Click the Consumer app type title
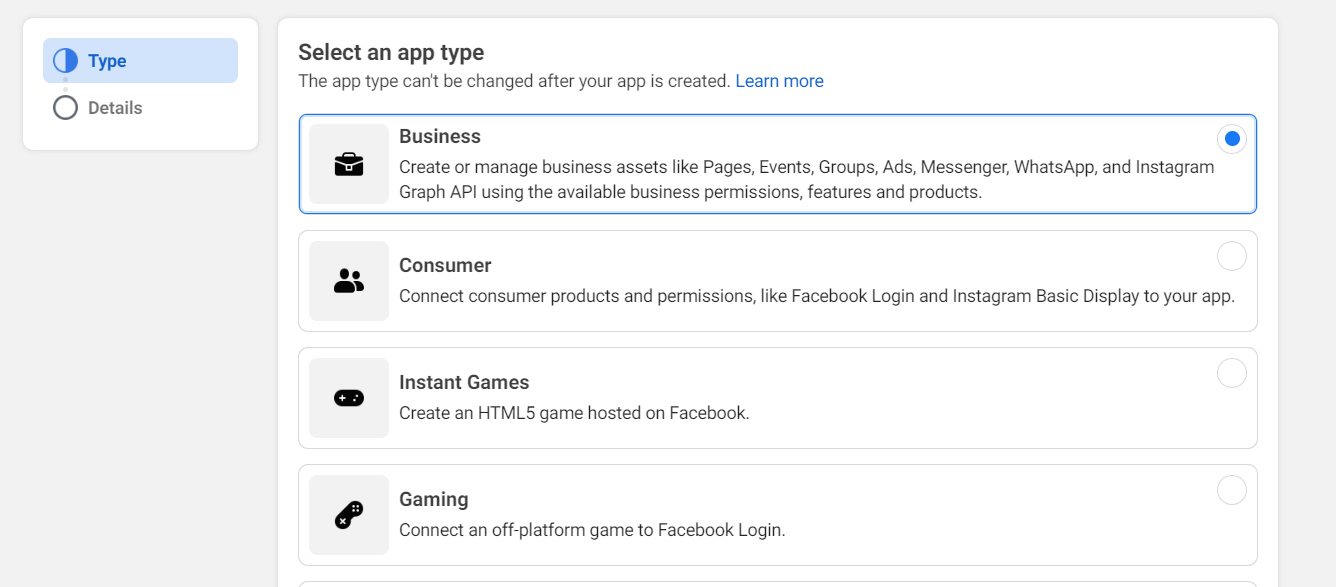Image resolution: width=1336 pixels, height=587 pixels. [x=445, y=265]
